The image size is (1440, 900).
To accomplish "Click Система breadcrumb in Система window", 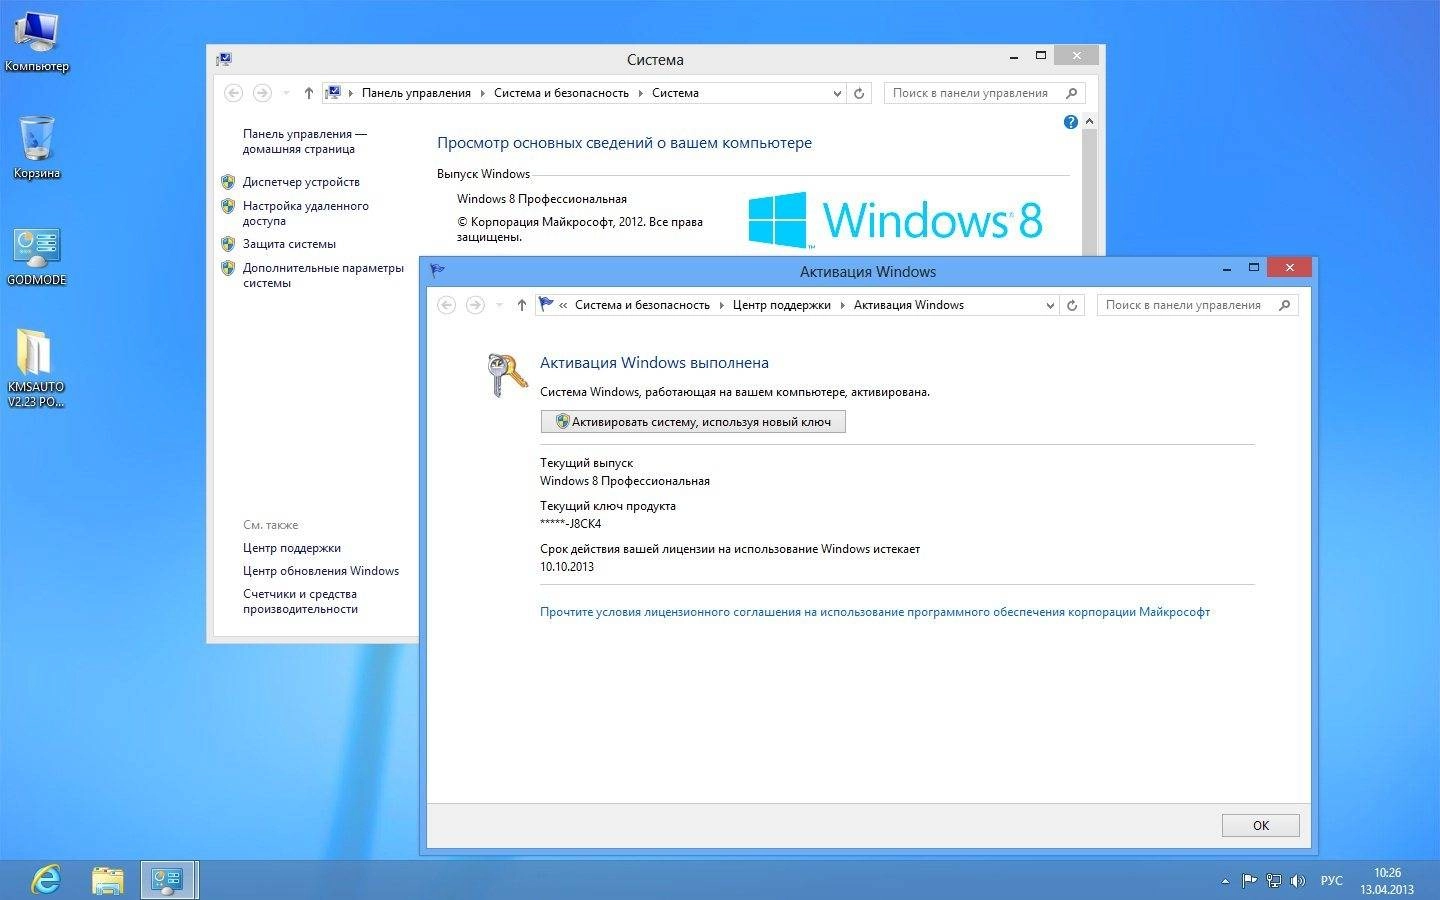I will tap(675, 93).
